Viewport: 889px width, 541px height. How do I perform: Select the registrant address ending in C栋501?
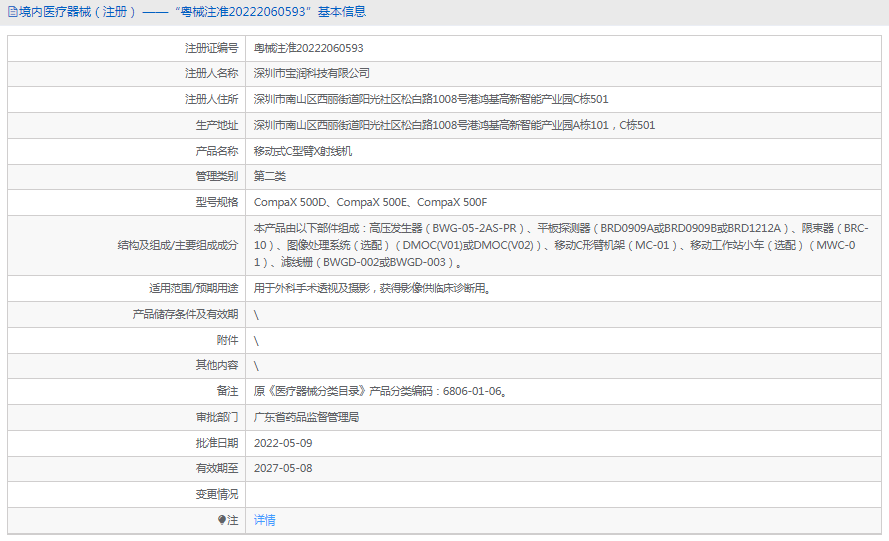point(431,99)
